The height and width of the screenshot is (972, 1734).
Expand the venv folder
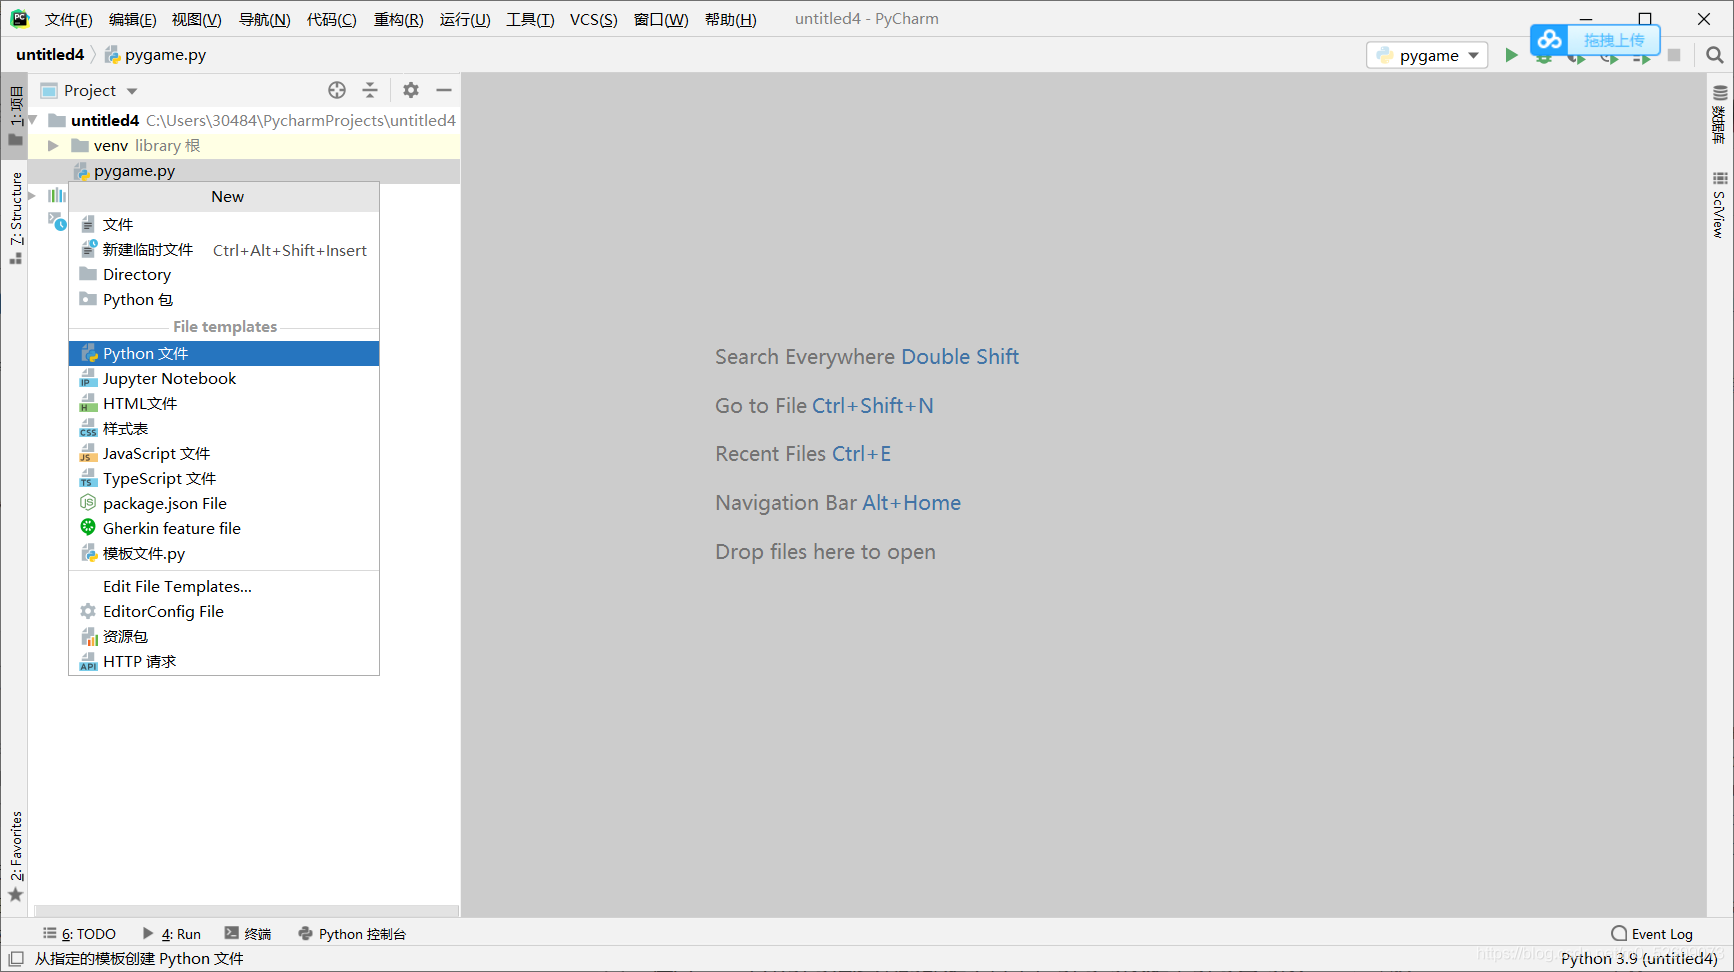(x=53, y=146)
